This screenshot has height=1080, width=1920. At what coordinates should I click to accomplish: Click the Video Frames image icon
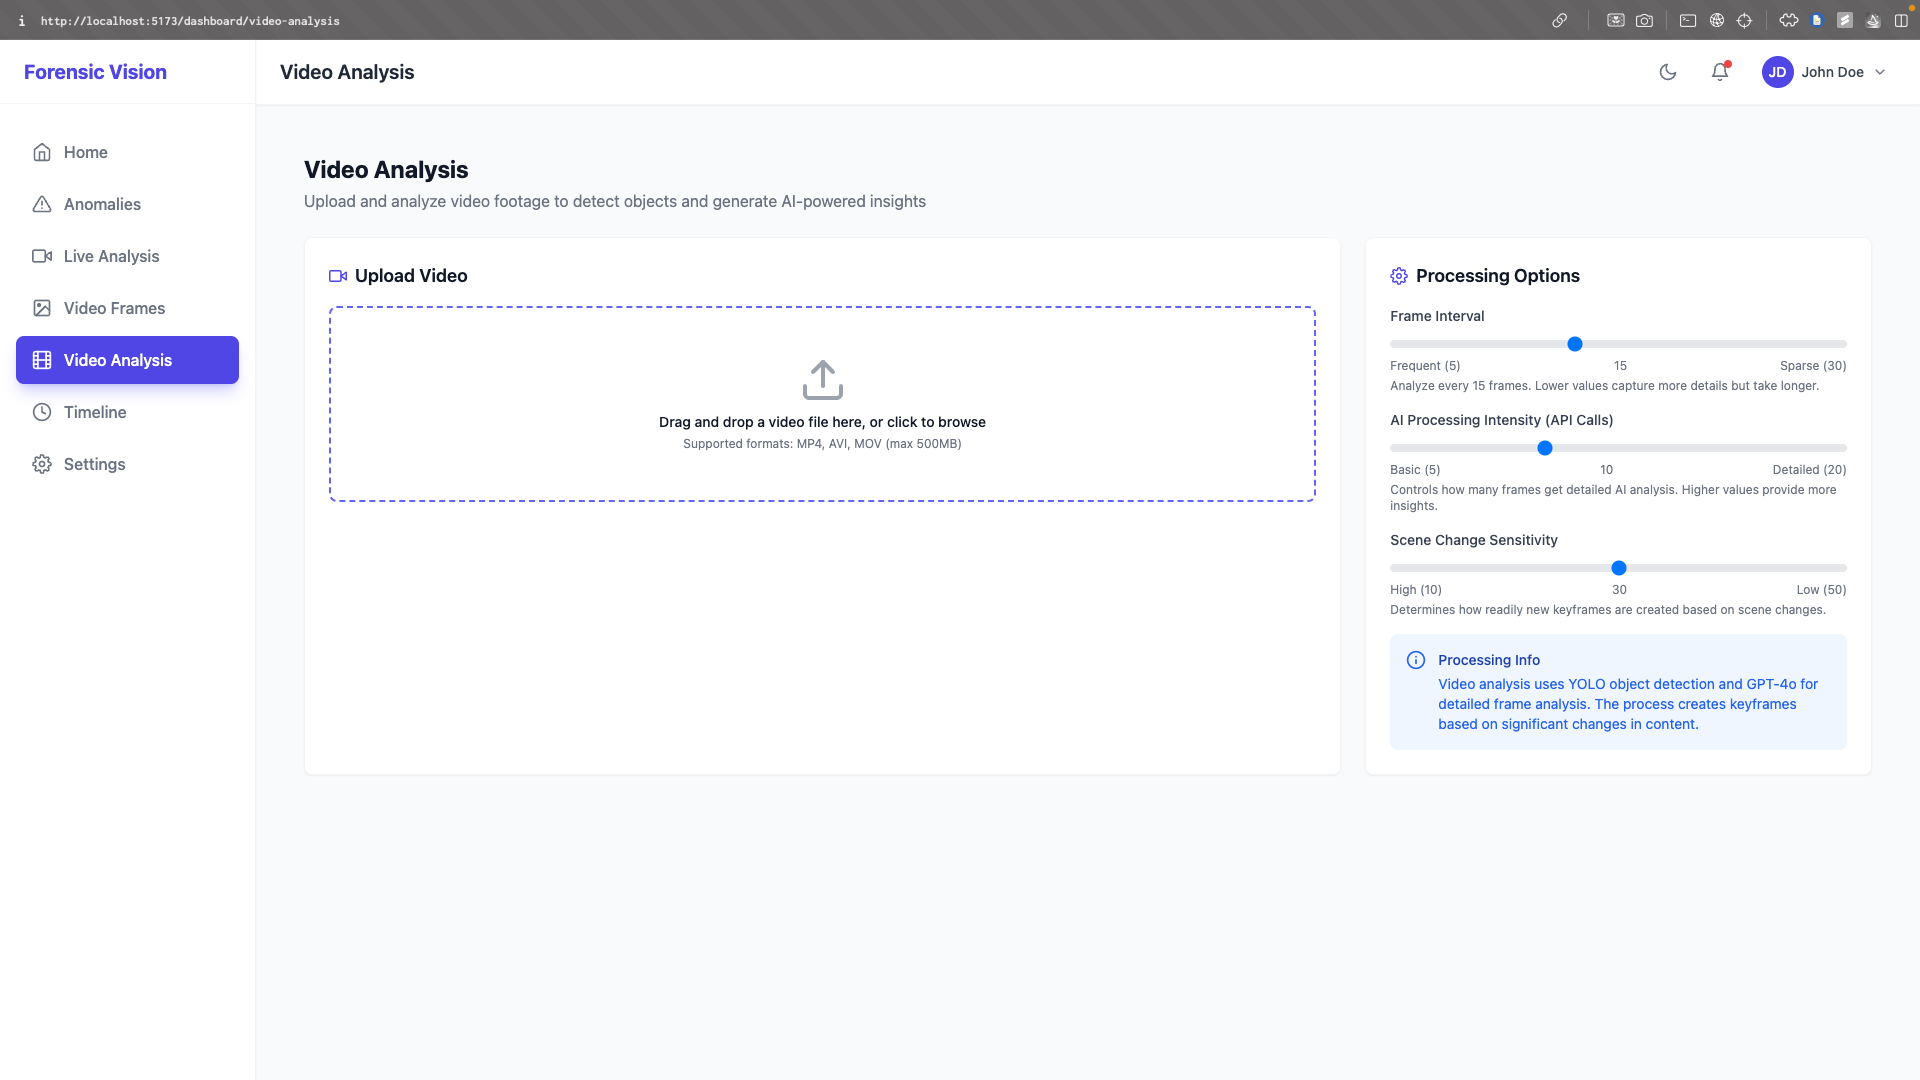coord(42,308)
